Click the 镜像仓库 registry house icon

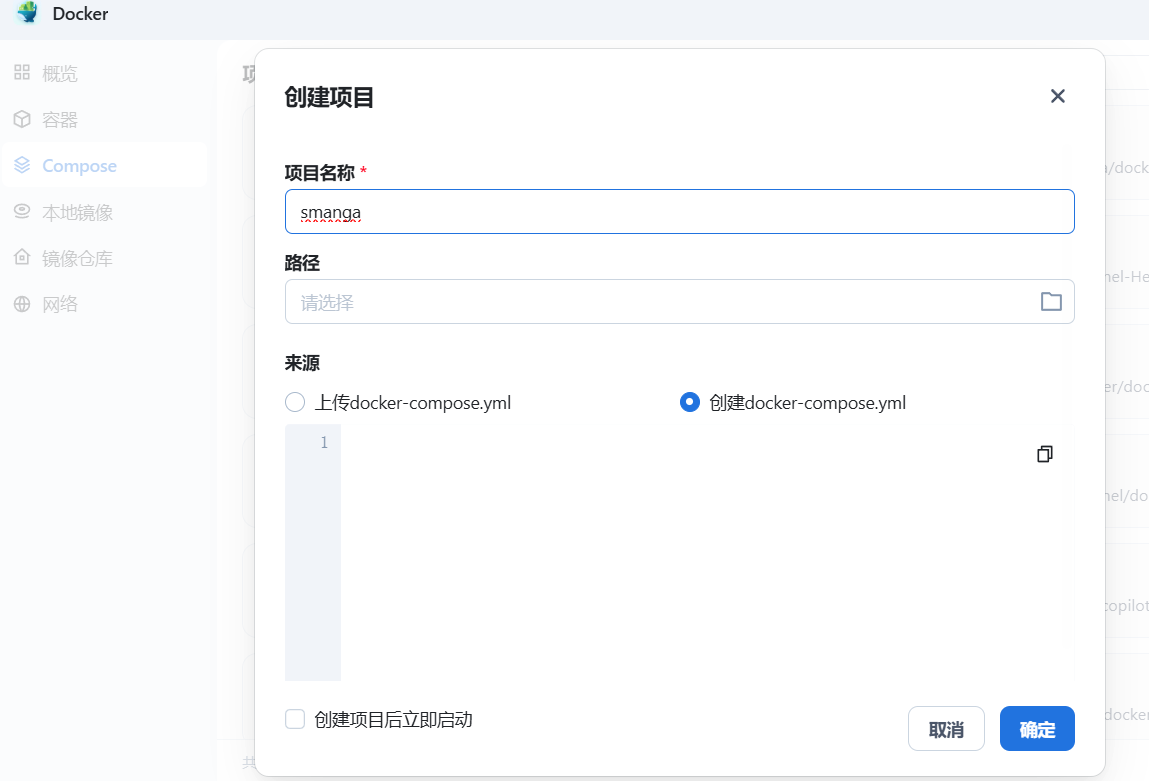point(22,258)
